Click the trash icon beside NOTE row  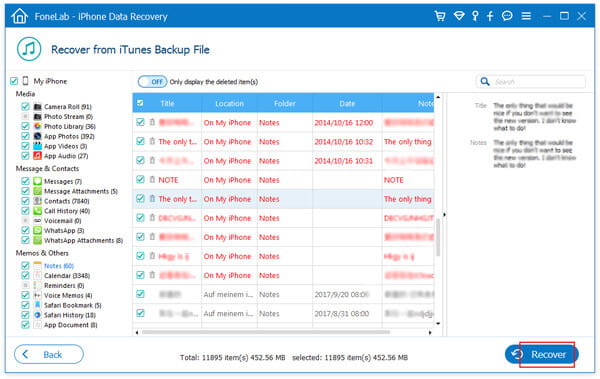[x=152, y=180]
